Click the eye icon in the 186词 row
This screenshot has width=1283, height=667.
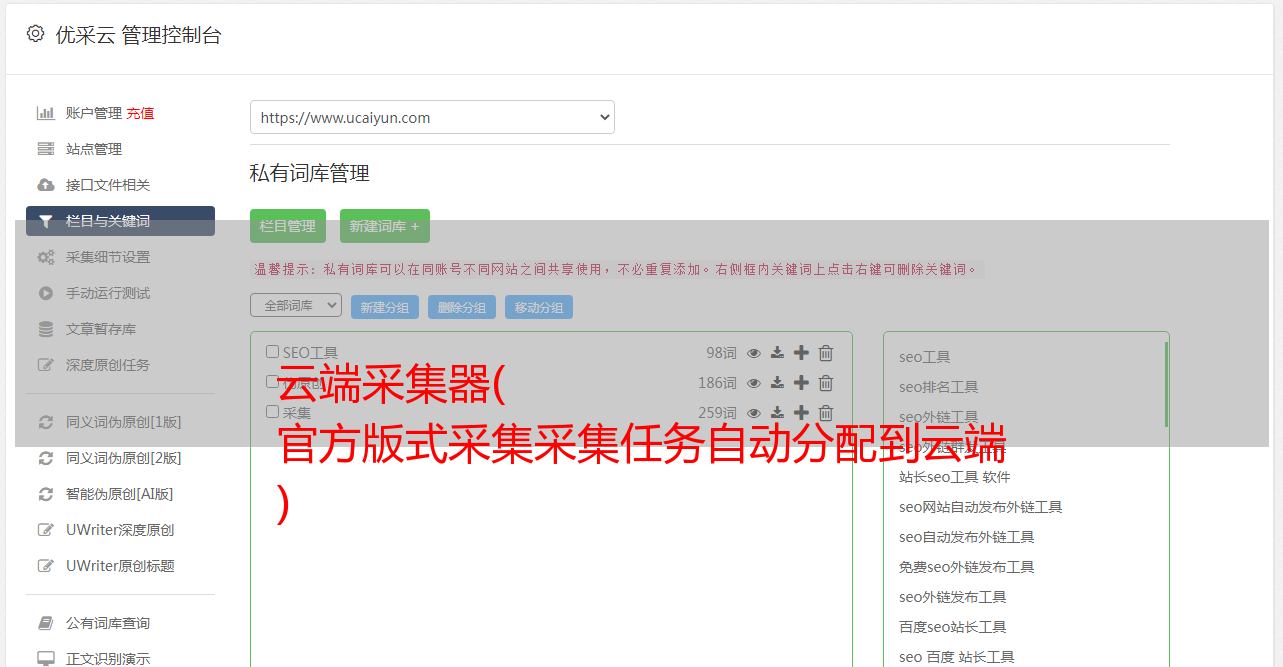(x=754, y=383)
